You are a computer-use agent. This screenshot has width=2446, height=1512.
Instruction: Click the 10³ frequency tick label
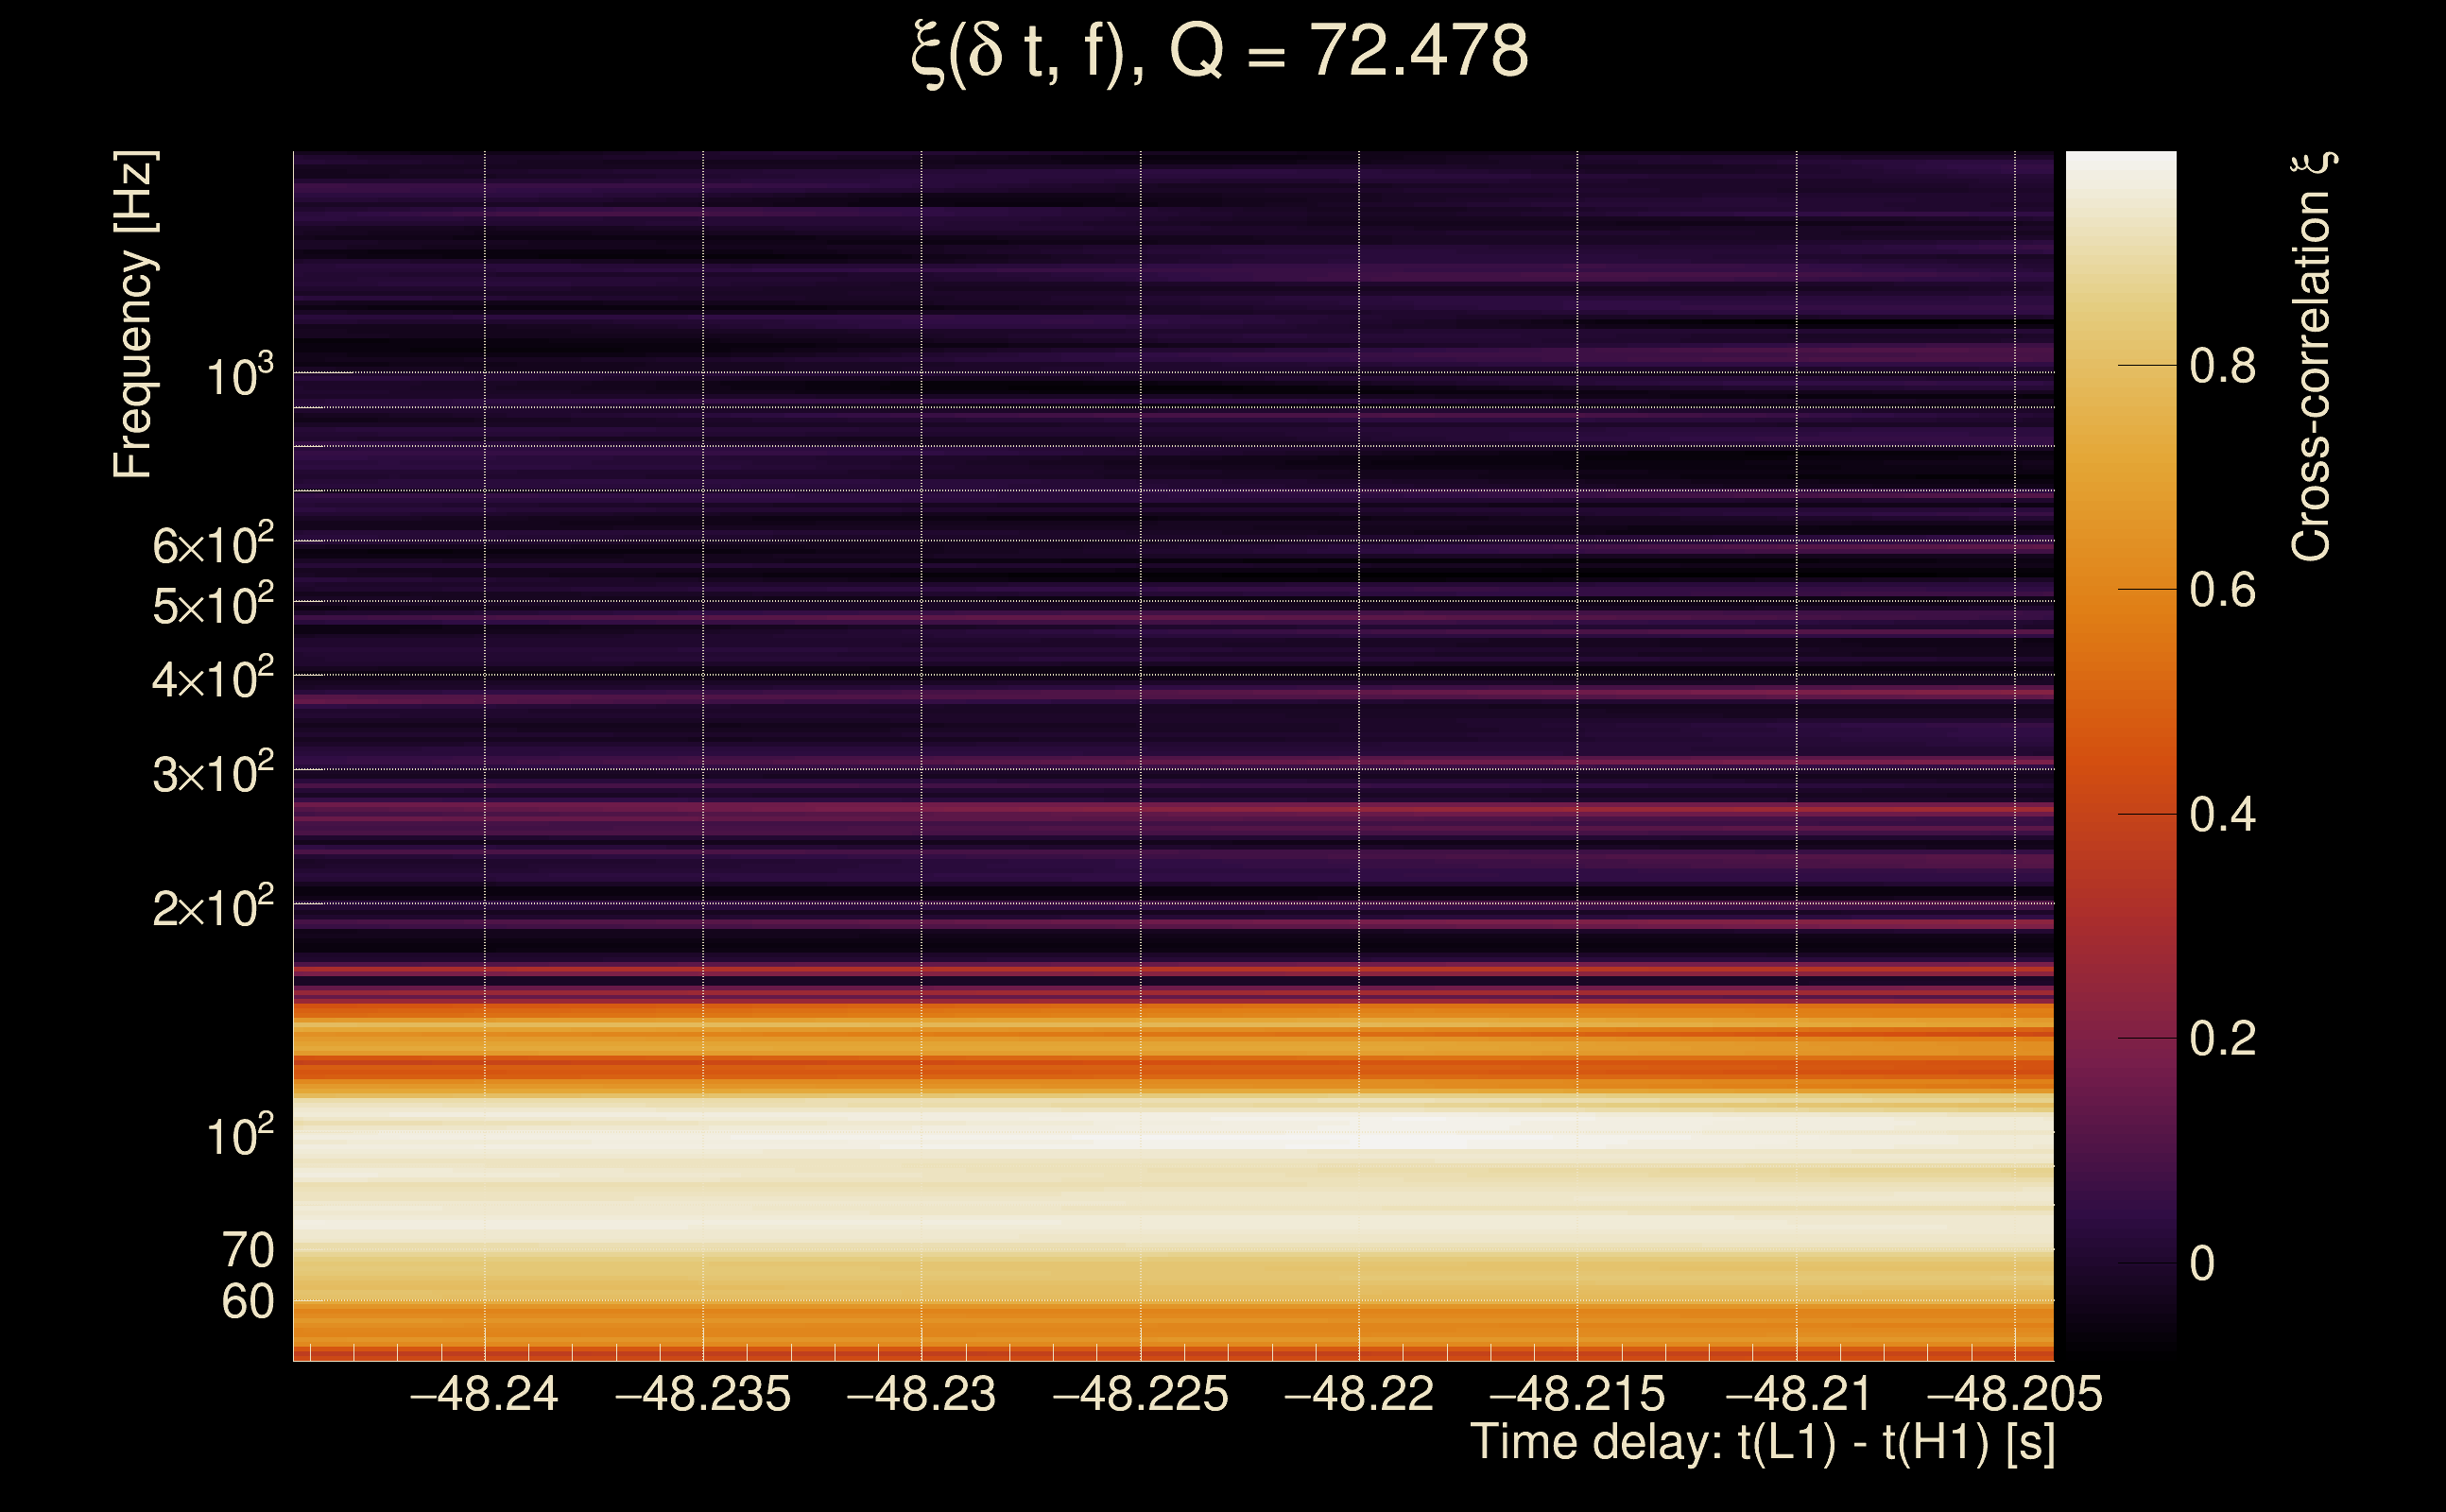tap(239, 377)
